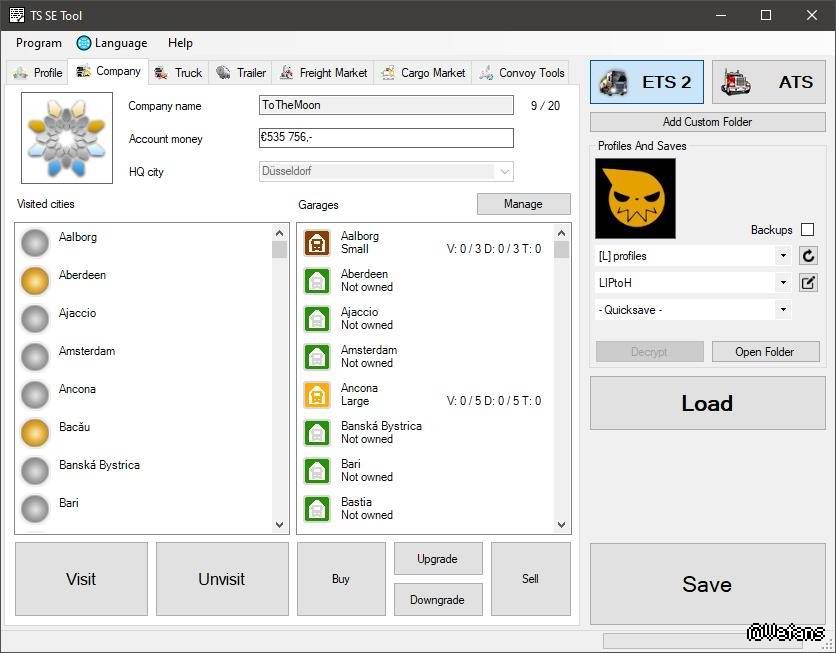Image resolution: width=836 pixels, height=653 pixels.
Task: Open the Language menu
Action: coord(112,43)
